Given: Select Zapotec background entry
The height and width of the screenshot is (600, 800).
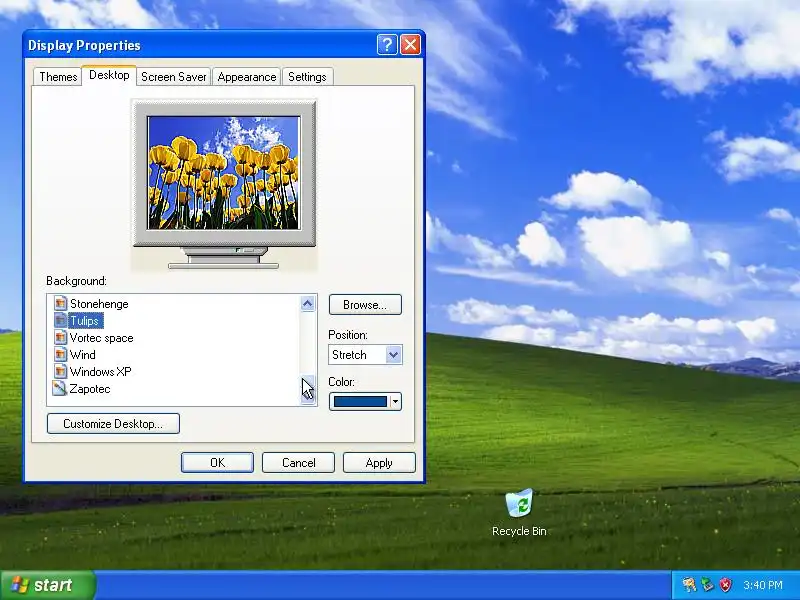Looking at the screenshot, I should coord(90,389).
